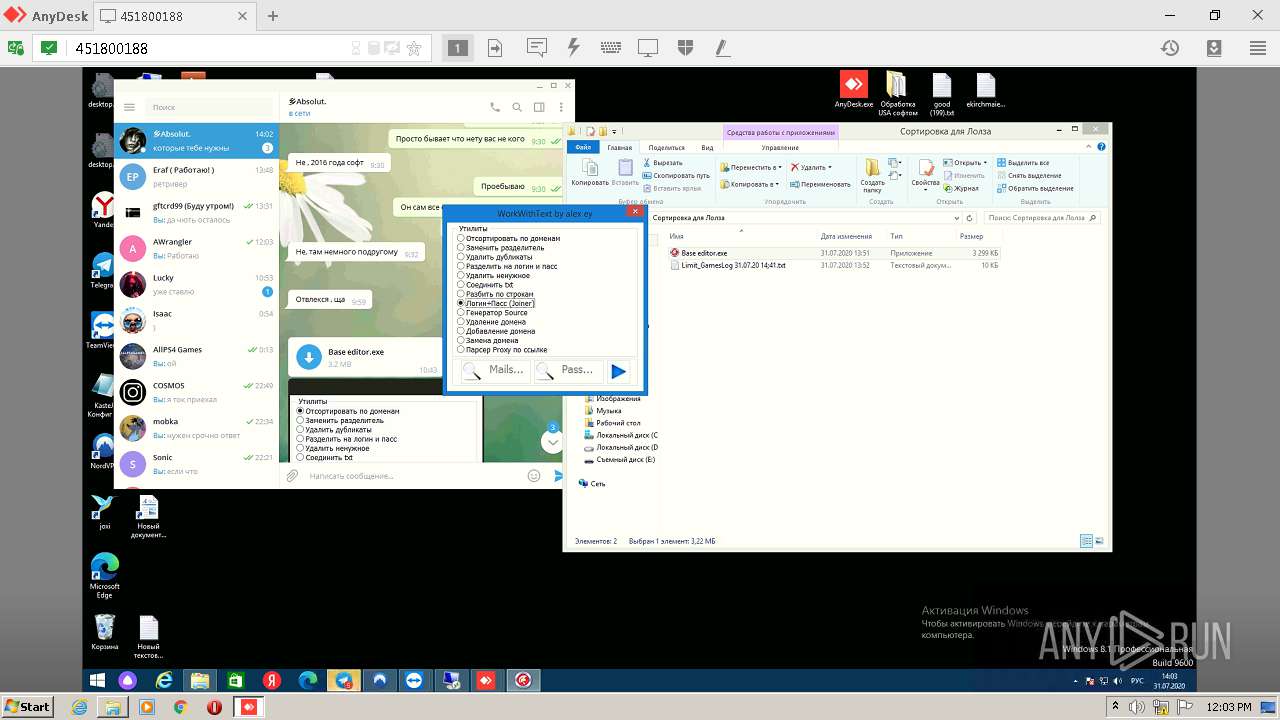
Task: Open the AWrangler chat in Telegram
Action: click(x=196, y=248)
